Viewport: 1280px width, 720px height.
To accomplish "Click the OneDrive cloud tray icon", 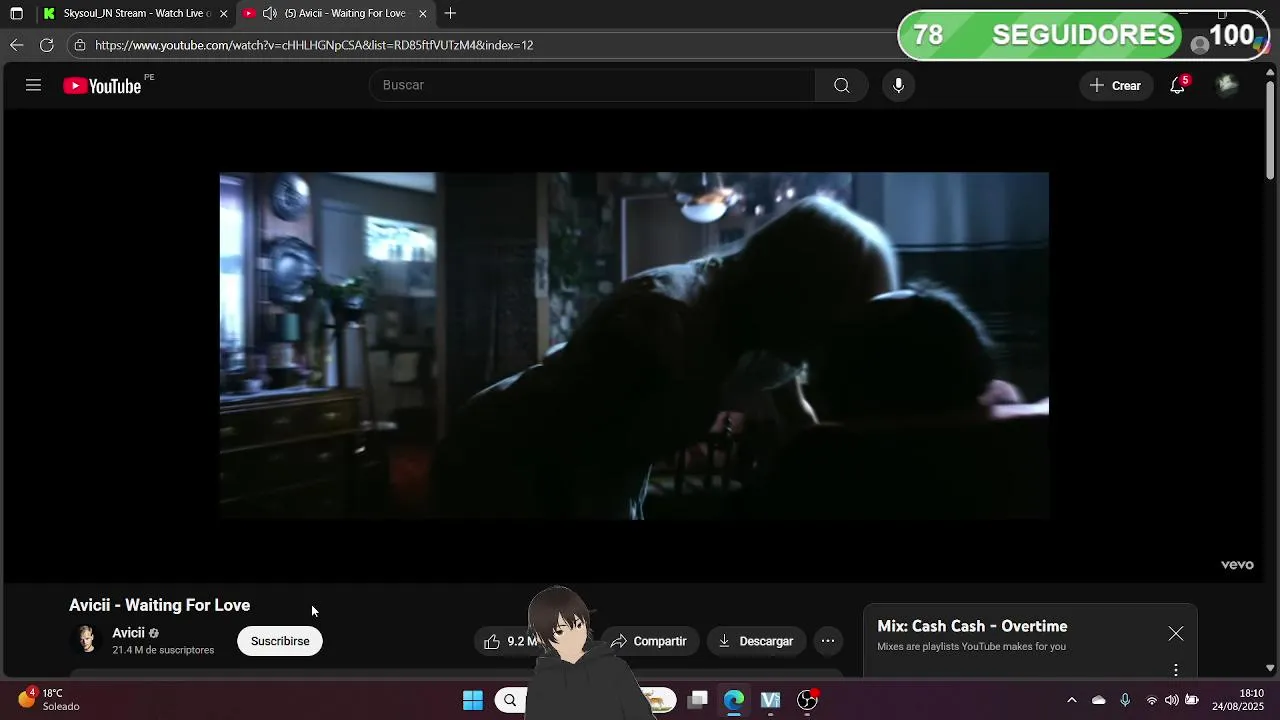I will point(1098,700).
